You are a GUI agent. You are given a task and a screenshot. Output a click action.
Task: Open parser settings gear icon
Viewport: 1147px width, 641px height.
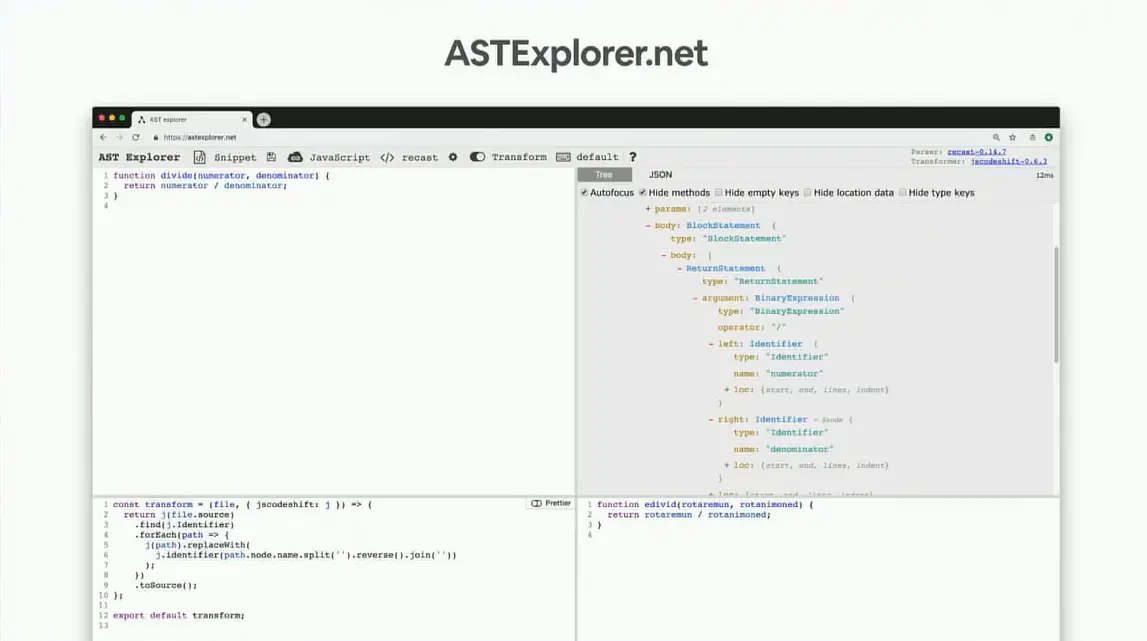pos(453,157)
